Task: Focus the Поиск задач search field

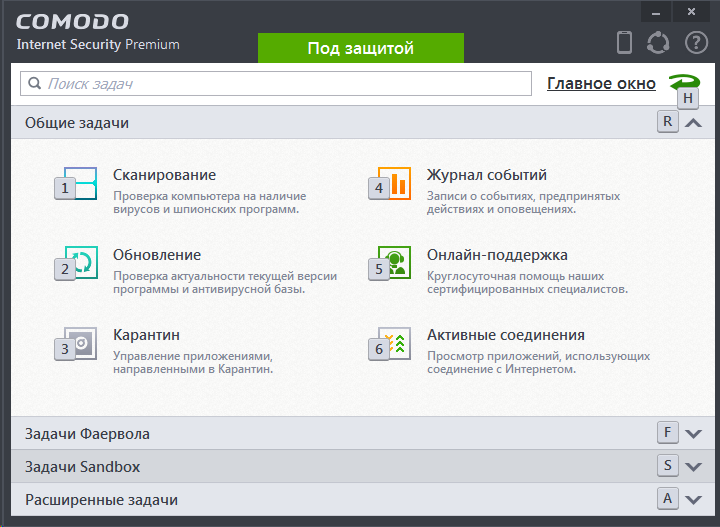Action: coord(276,84)
